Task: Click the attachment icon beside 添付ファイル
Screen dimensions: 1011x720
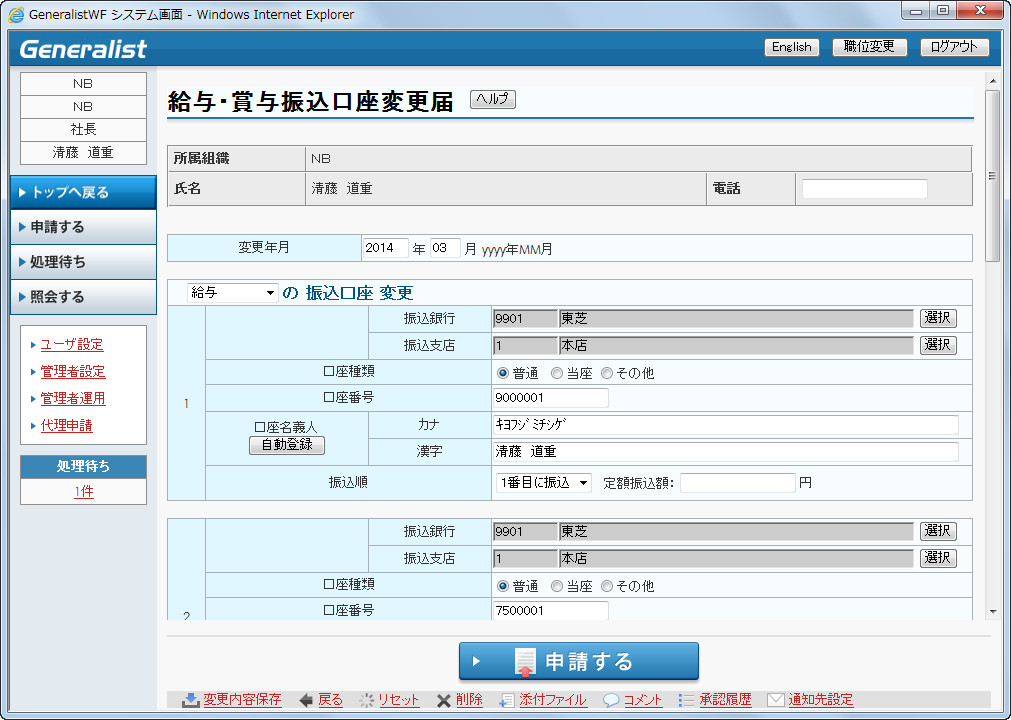Action: tap(507, 700)
